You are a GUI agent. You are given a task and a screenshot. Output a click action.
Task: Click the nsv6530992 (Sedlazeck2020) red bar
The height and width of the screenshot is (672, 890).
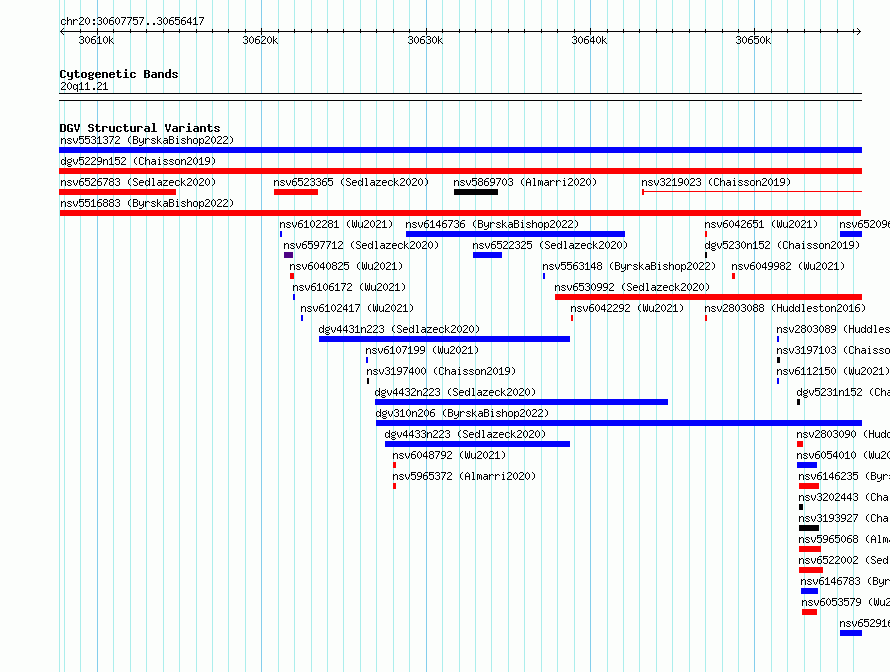[x=708, y=297]
